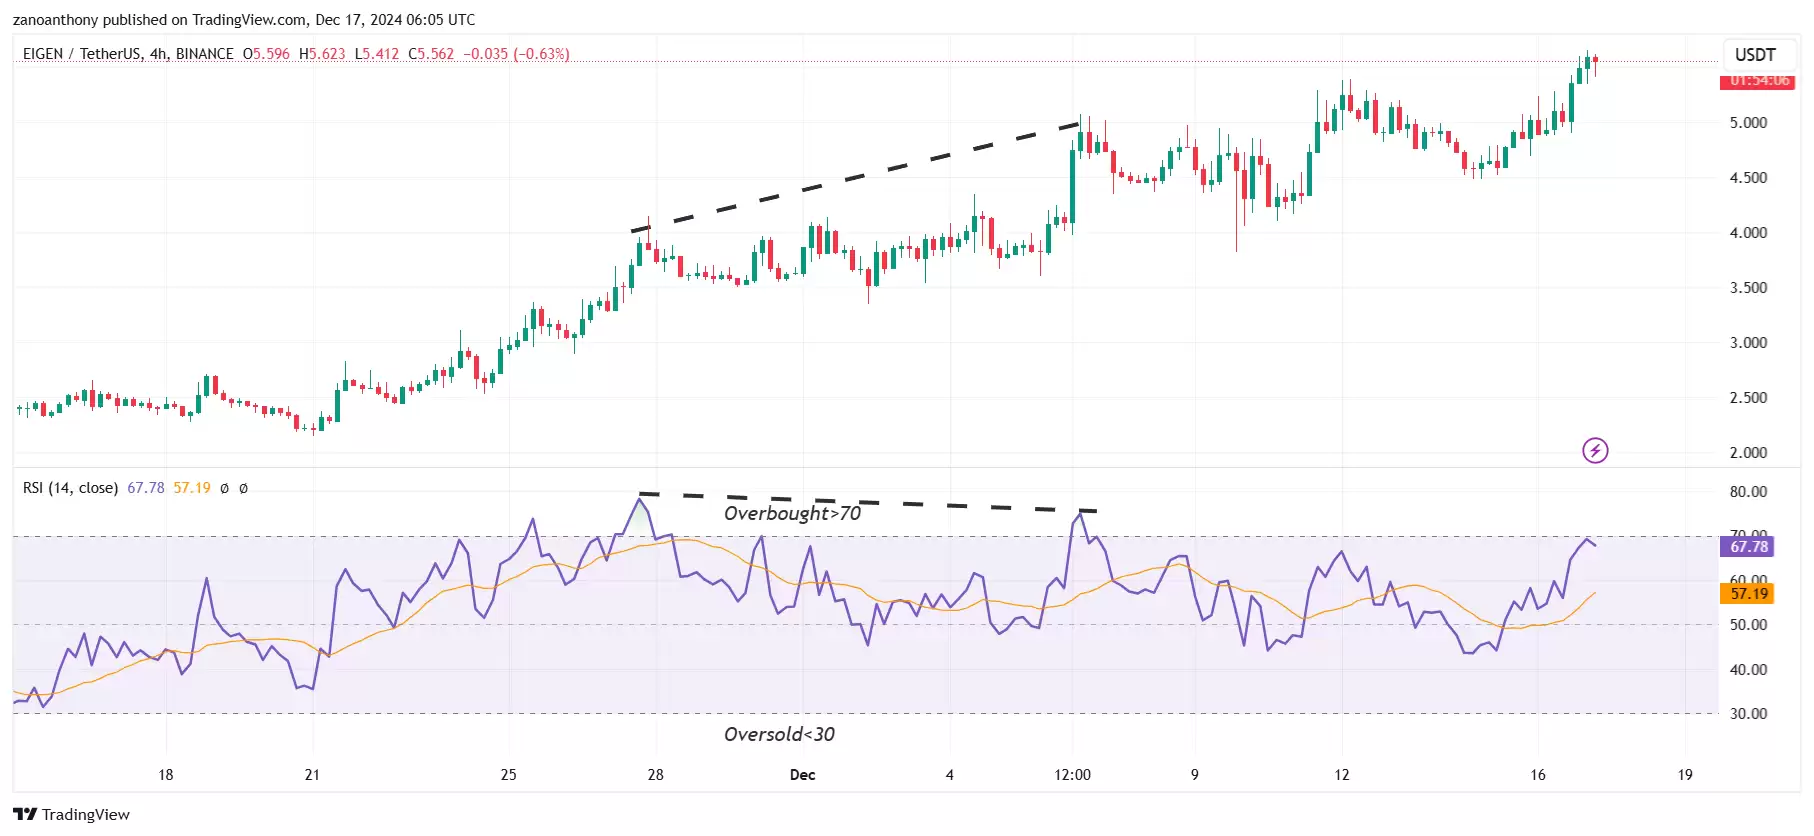Click the 12:00 label on time axis

pyautogui.click(x=1072, y=775)
